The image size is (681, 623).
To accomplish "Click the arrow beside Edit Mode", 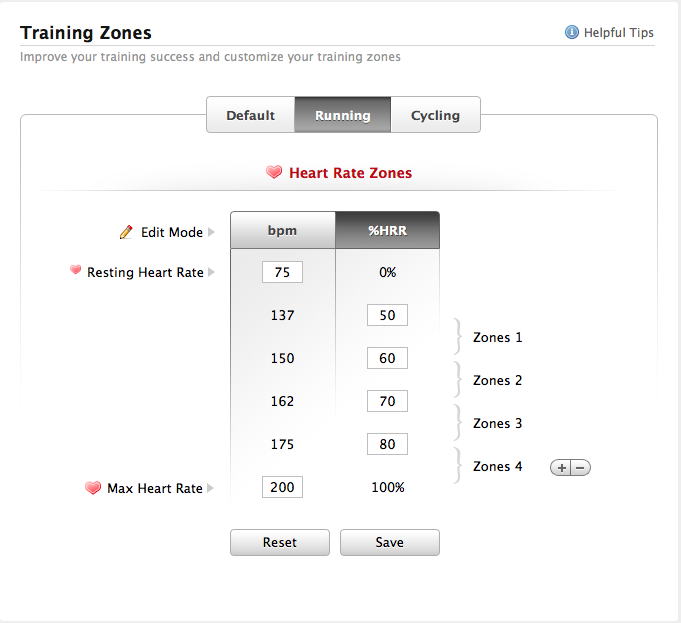I will tap(212, 232).
